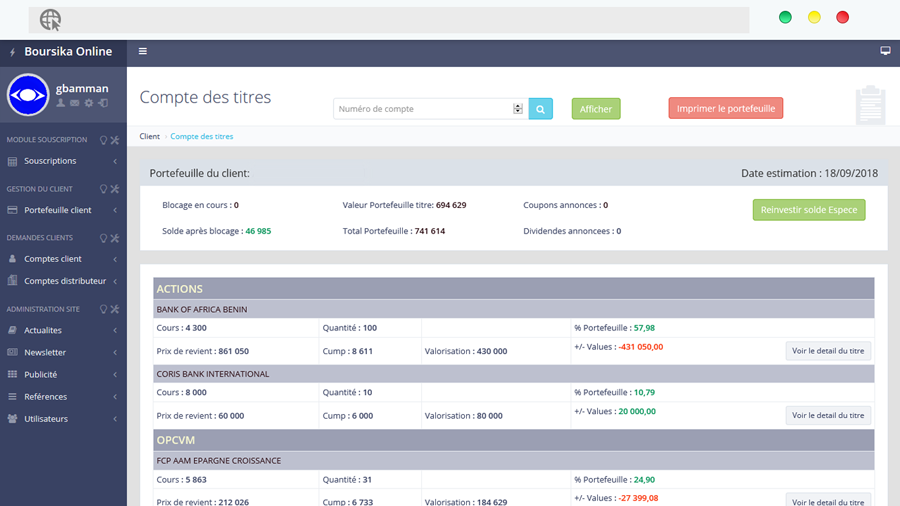Screen dimensions: 900x506
Task: Click the gbamman username
Action: [82, 88]
